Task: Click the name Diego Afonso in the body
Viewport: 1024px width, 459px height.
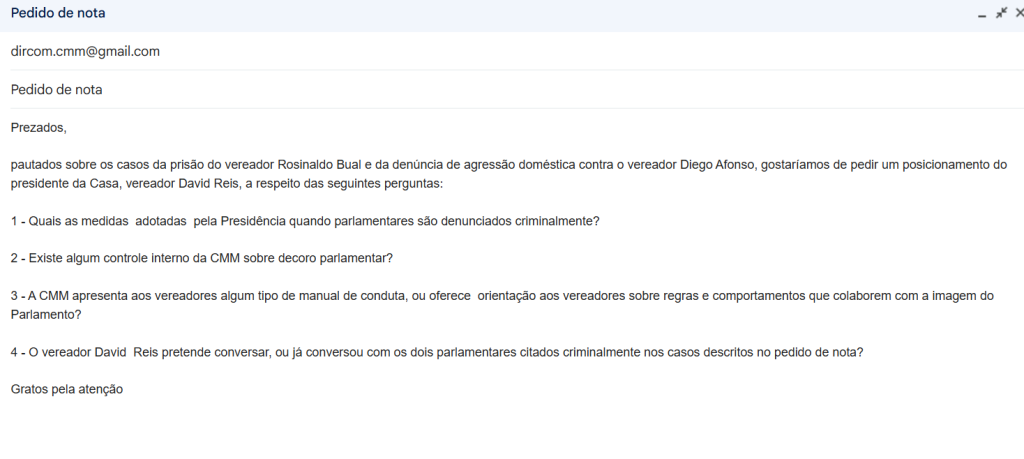Action: [743, 163]
